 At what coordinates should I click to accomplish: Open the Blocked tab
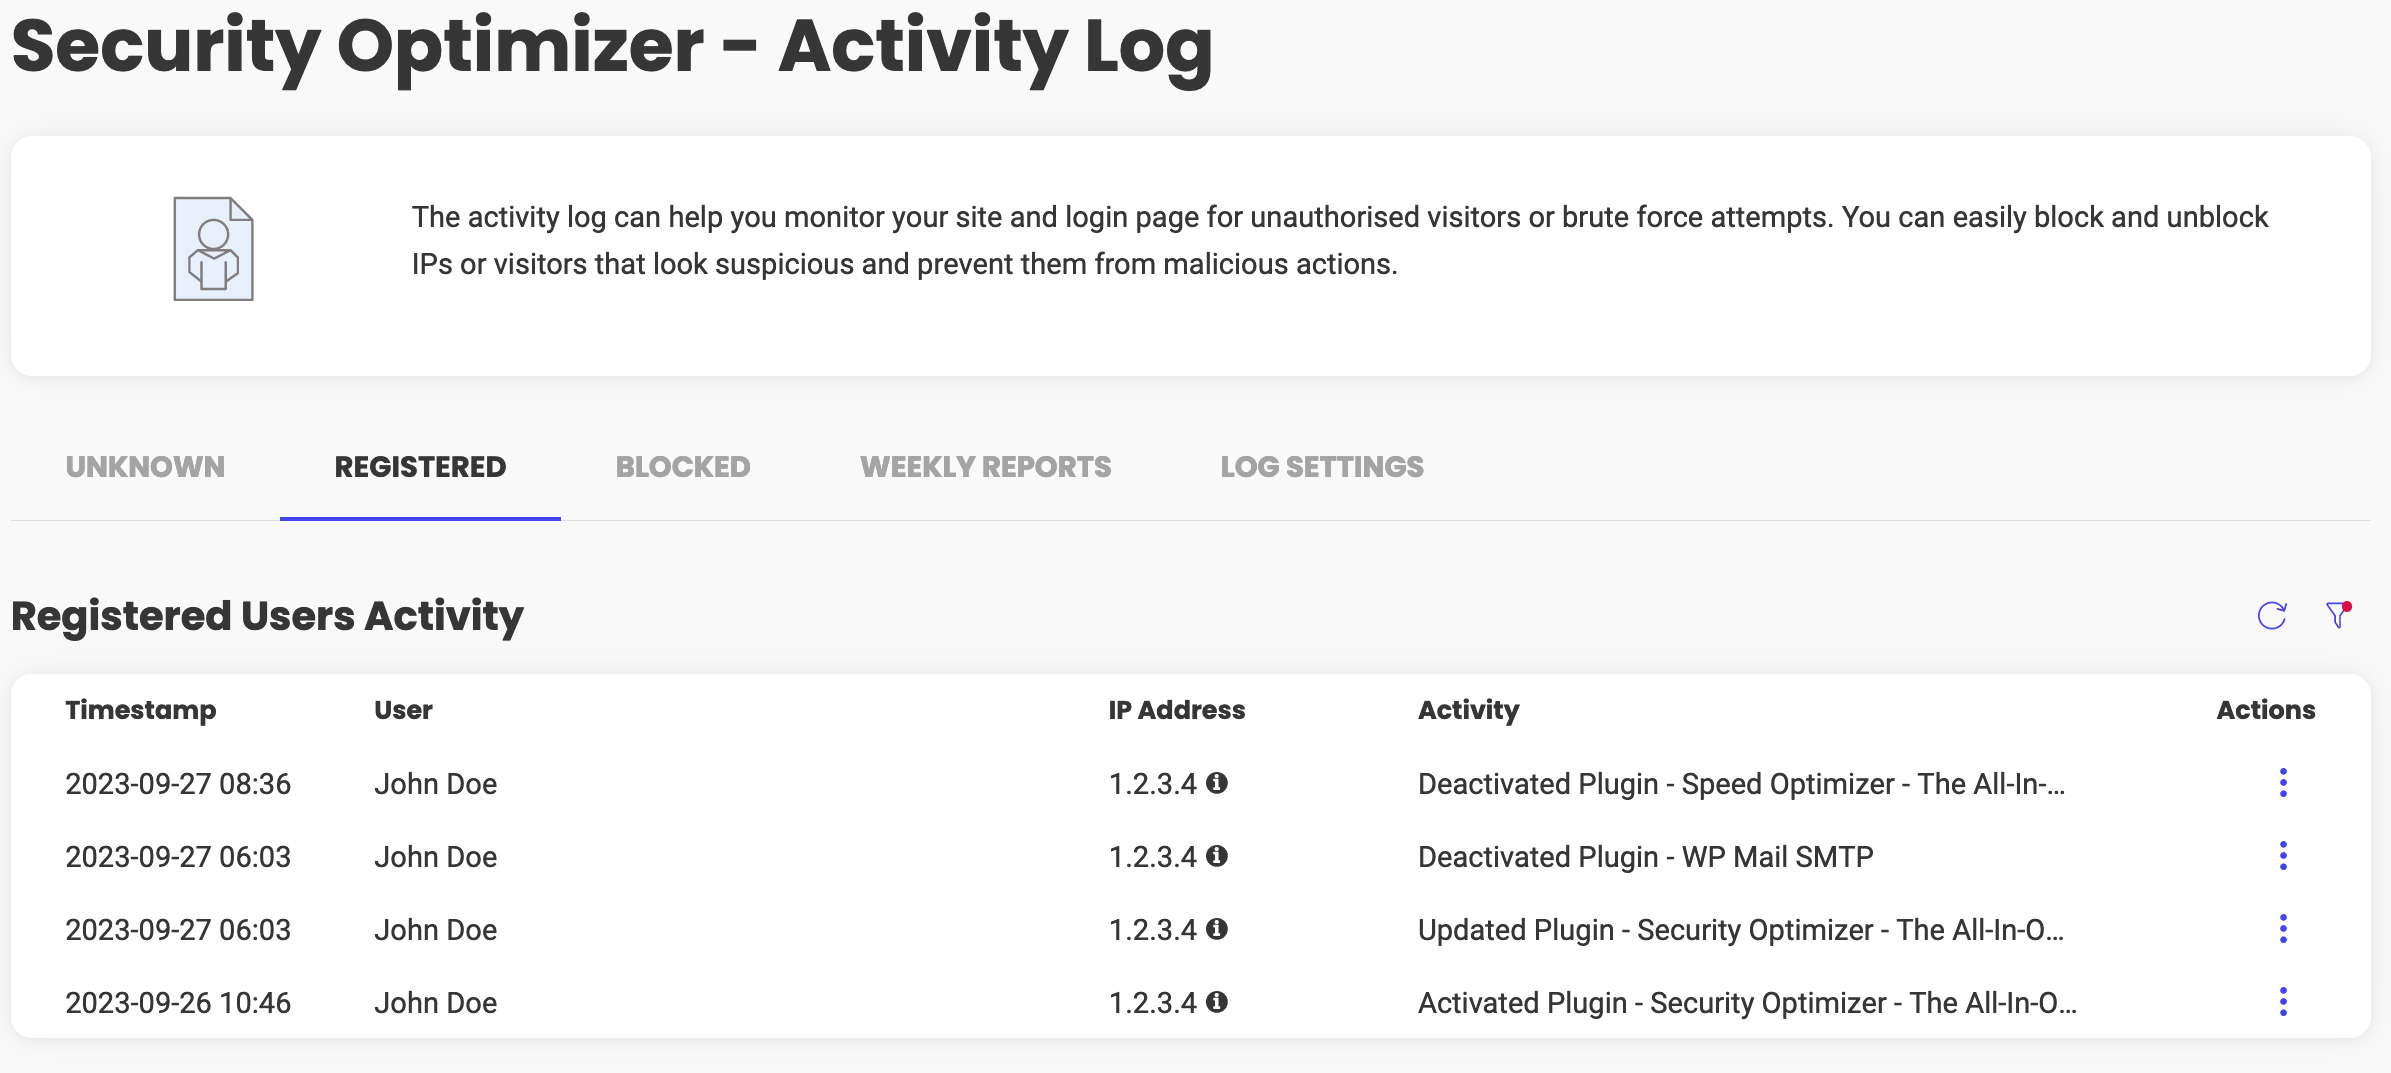(683, 467)
